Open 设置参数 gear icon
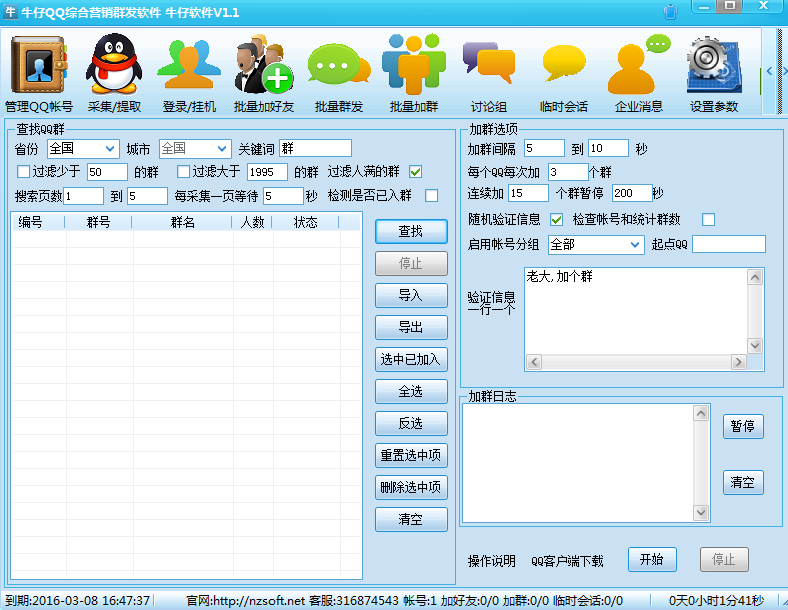Screen dimensions: 788x610 tap(714, 65)
